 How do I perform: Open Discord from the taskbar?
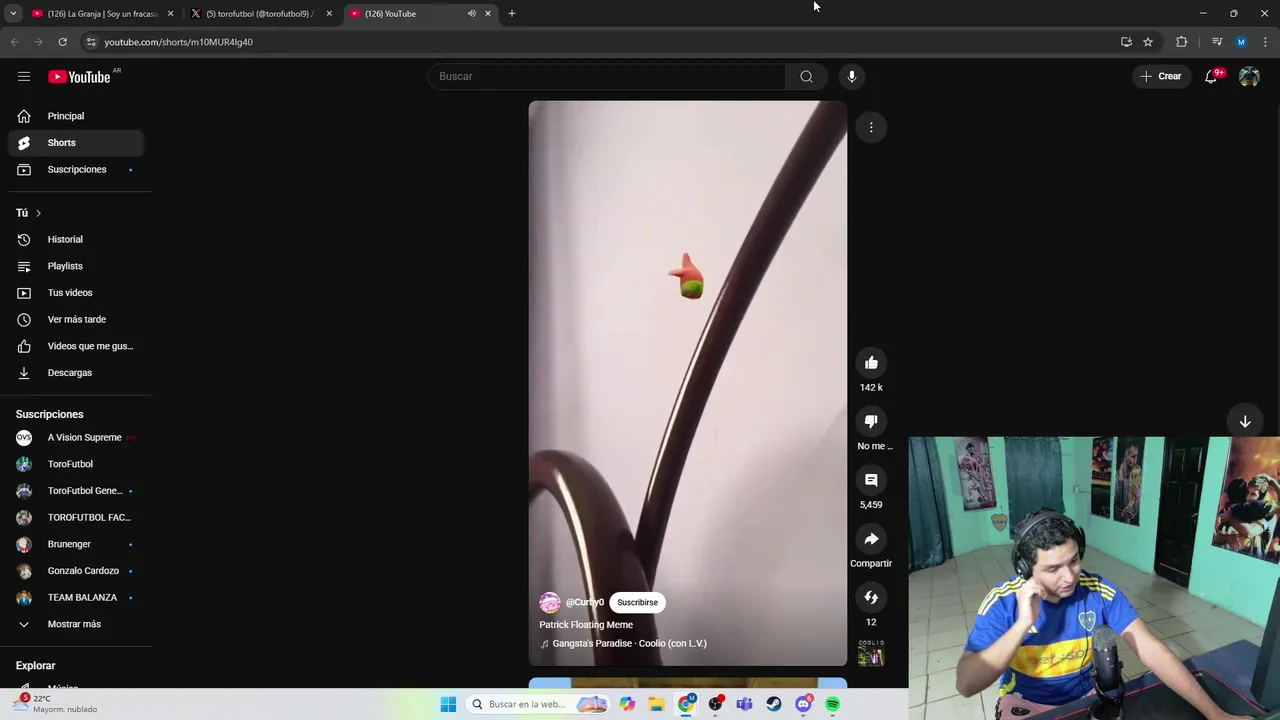coord(803,704)
